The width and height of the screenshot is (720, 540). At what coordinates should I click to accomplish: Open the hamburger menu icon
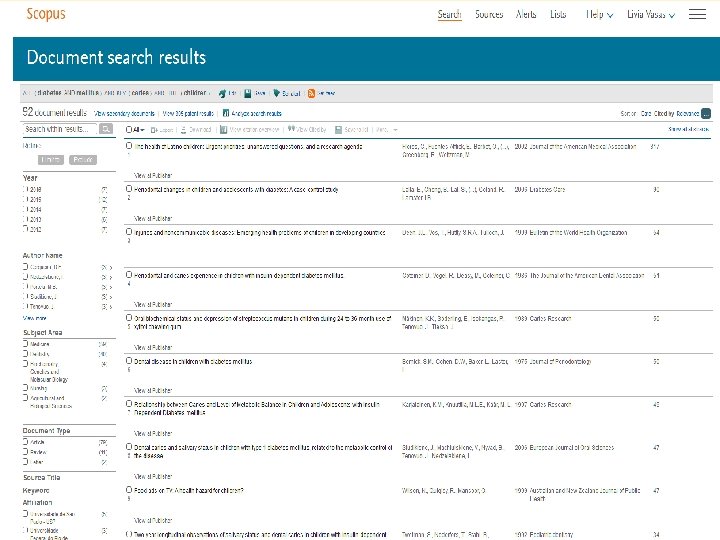pos(697,14)
